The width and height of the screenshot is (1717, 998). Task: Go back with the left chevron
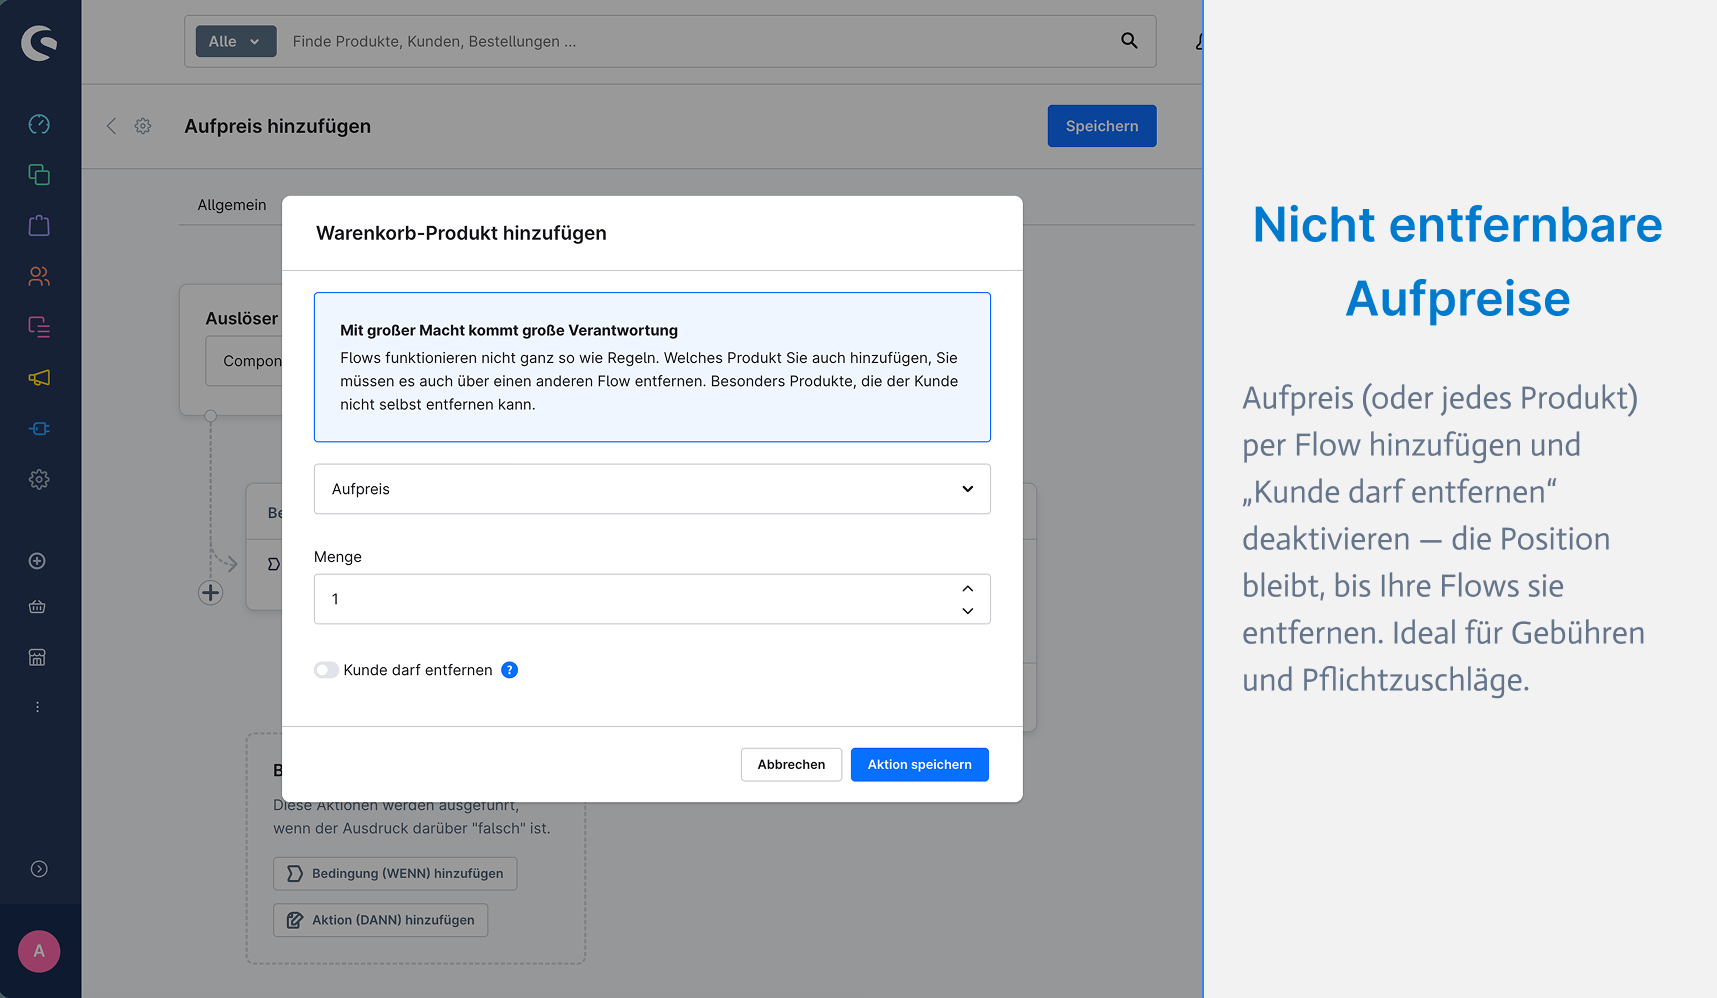(x=111, y=126)
